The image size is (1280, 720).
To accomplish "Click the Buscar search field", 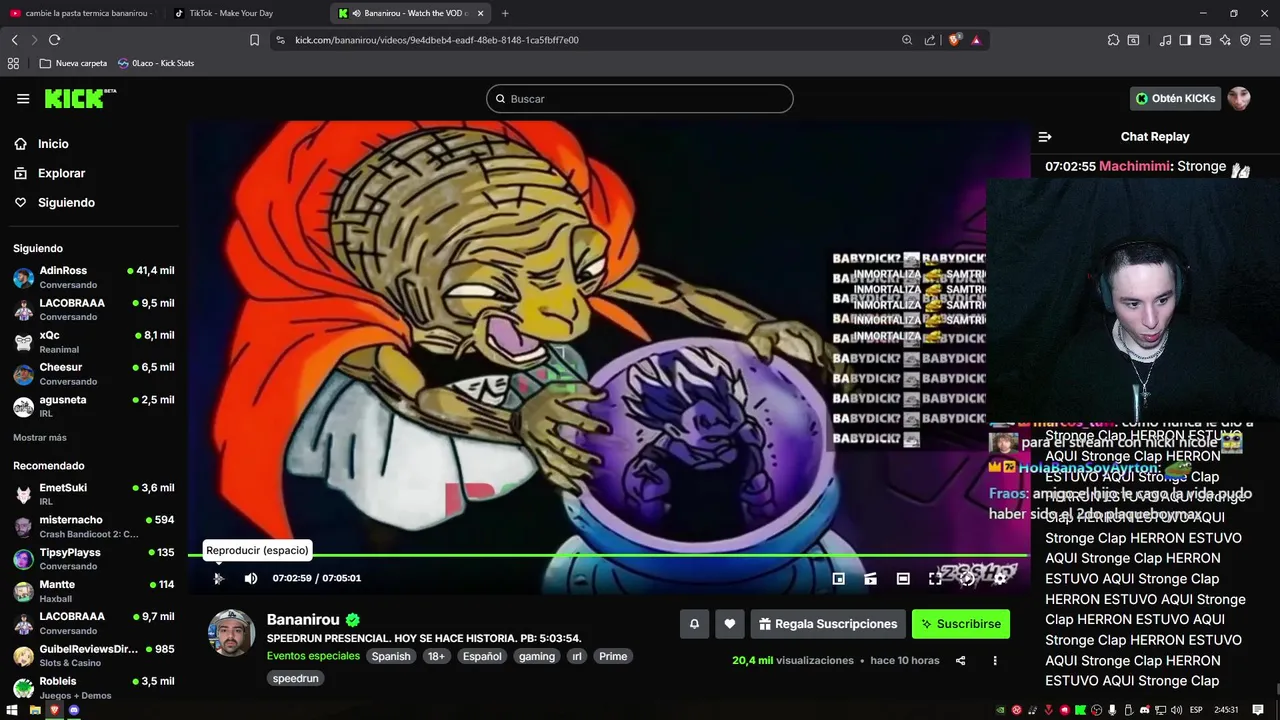I will point(640,99).
